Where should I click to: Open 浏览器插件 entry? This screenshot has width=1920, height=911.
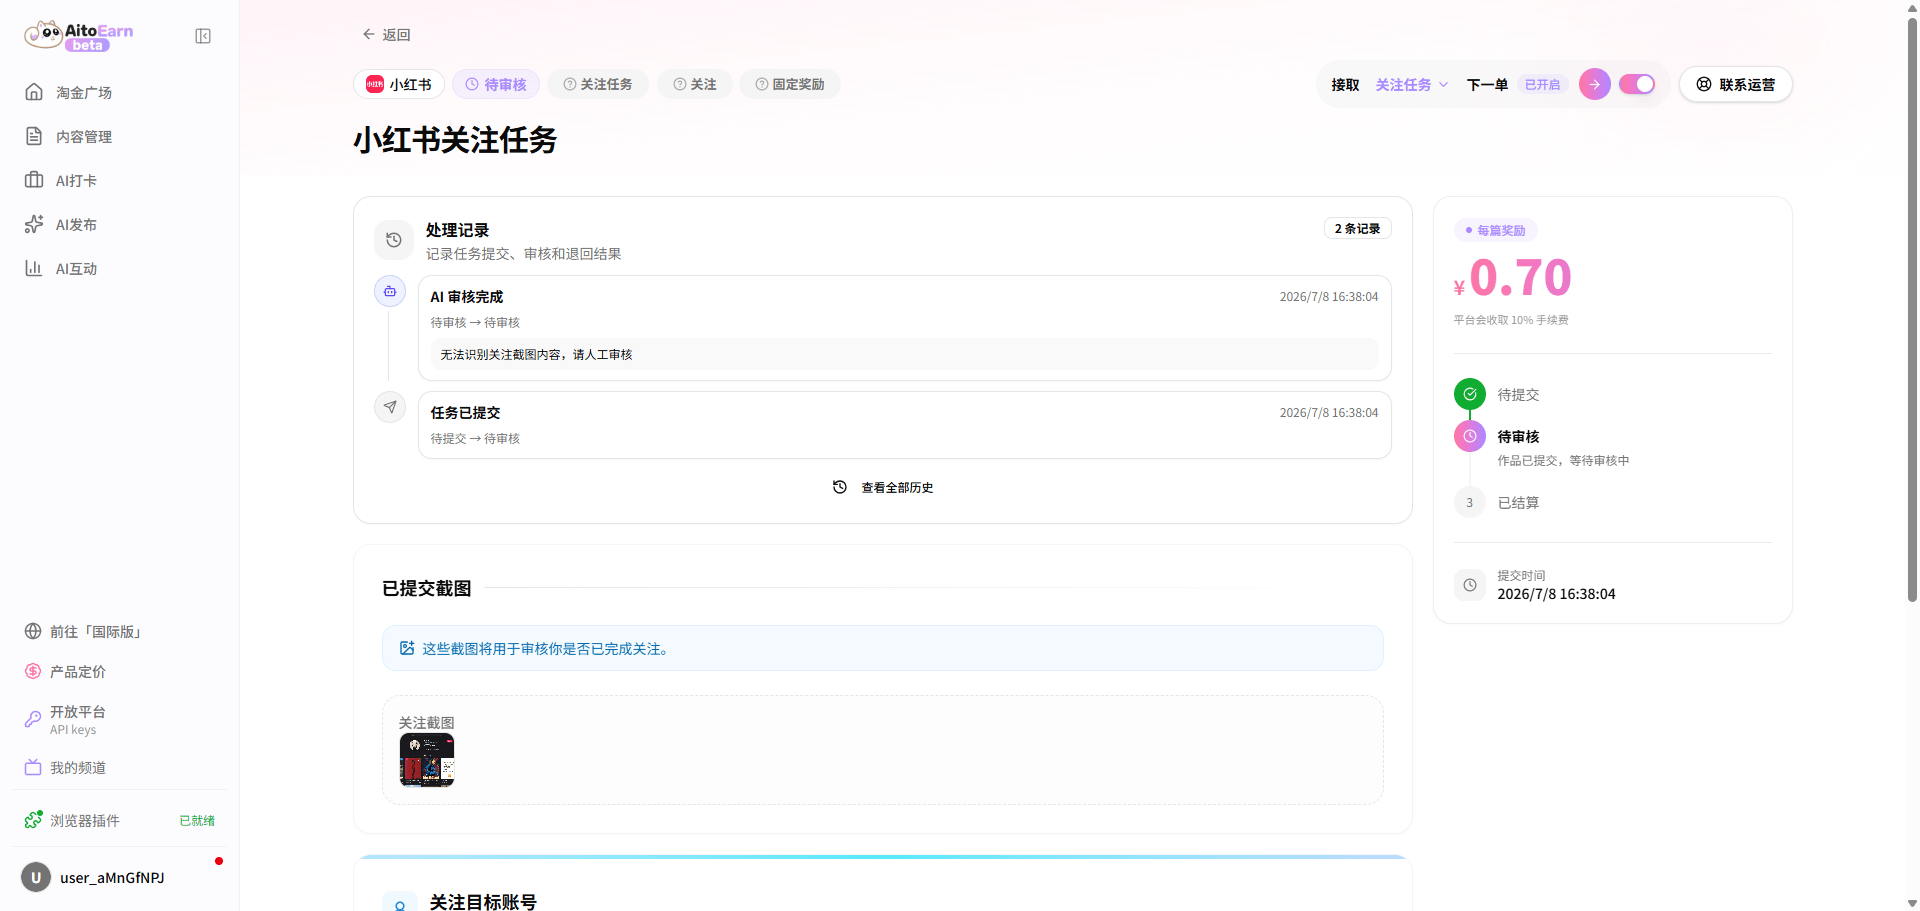[120, 820]
